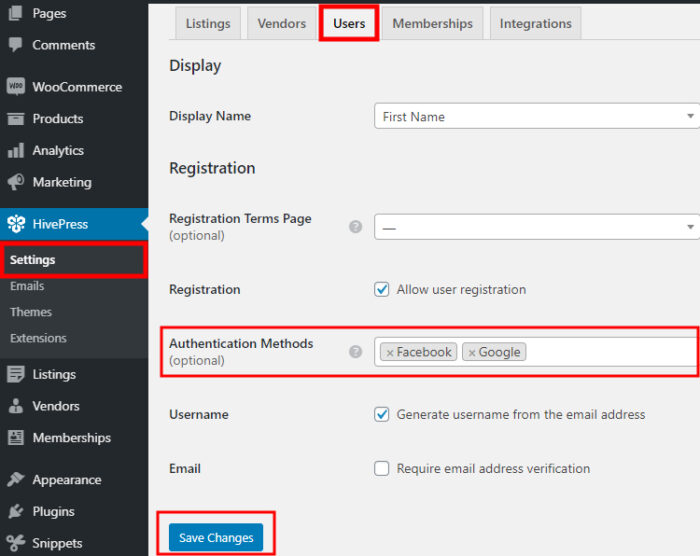Click the Plugins plug icon

(x=16, y=511)
